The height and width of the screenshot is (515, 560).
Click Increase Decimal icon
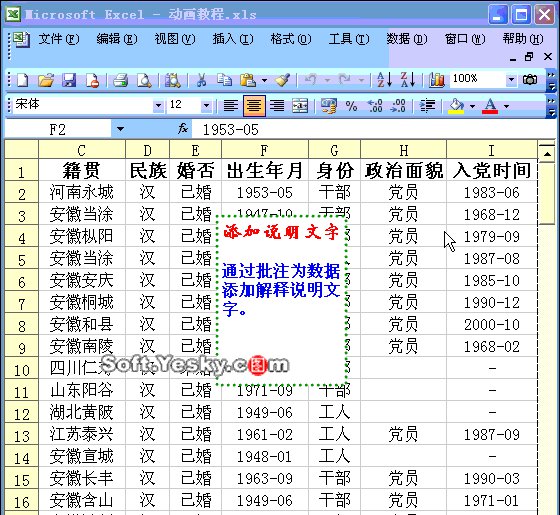375,106
